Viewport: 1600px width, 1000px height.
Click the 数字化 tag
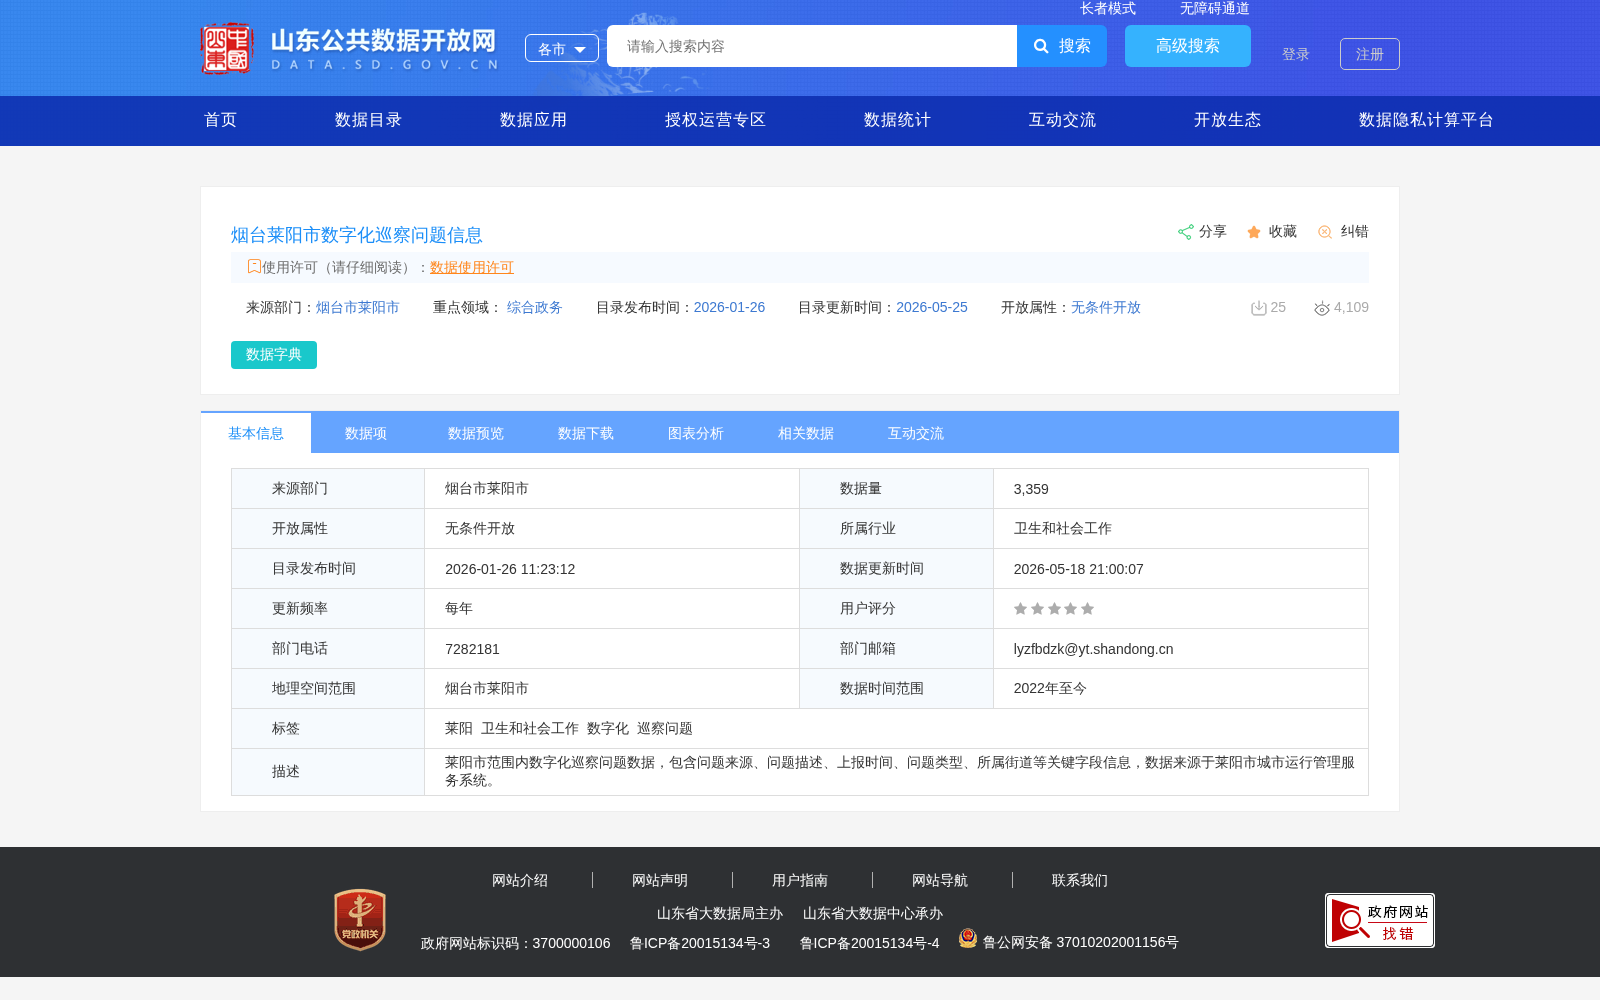pyautogui.click(x=608, y=728)
